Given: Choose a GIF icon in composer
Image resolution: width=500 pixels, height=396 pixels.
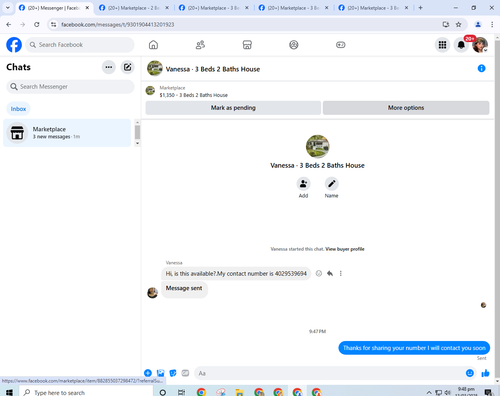Looking at the screenshot, I should [185, 373].
